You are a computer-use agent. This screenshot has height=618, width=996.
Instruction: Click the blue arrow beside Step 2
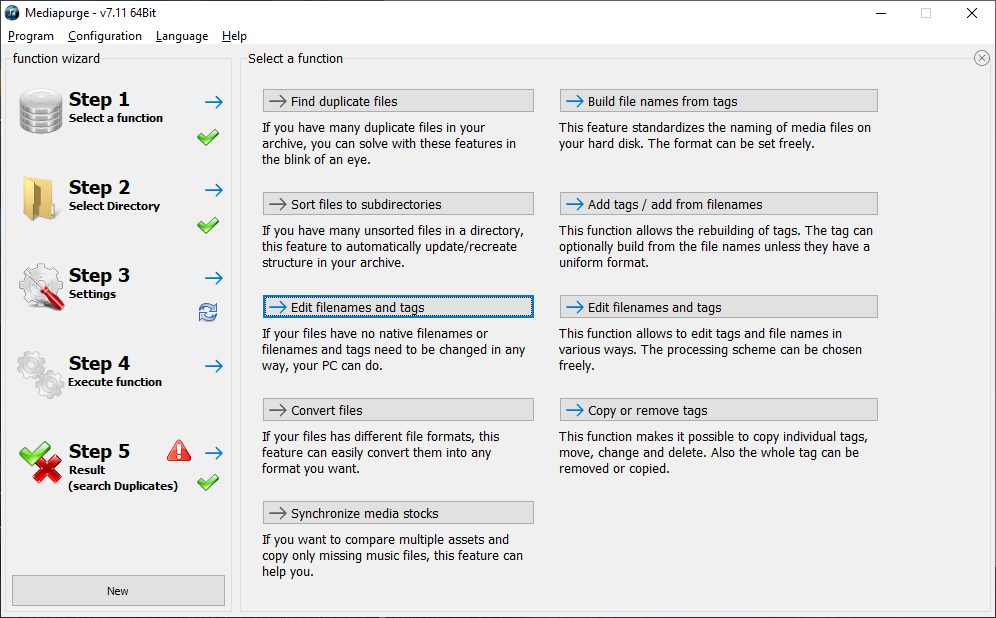214,190
